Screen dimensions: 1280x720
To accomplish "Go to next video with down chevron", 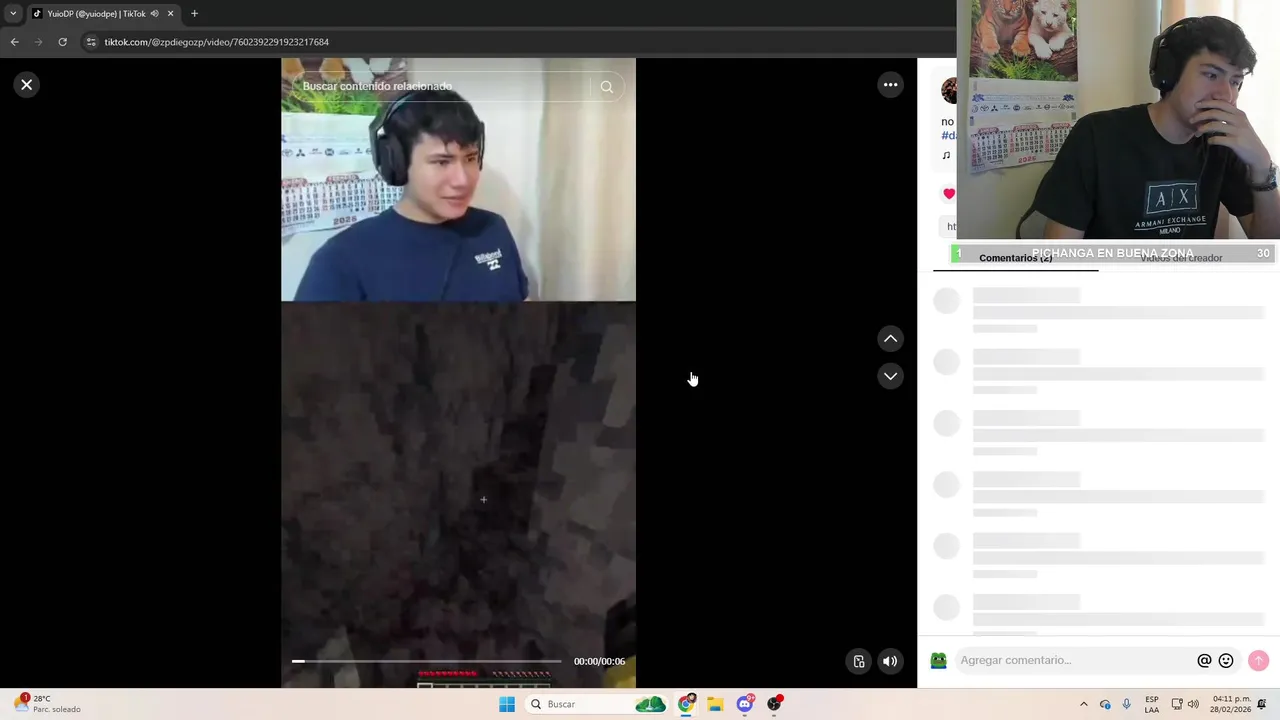I will coord(890,376).
